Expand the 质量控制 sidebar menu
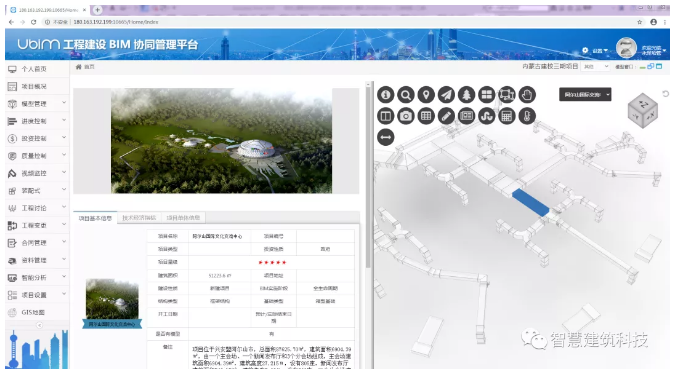The height and width of the screenshot is (374, 676). 37,156
